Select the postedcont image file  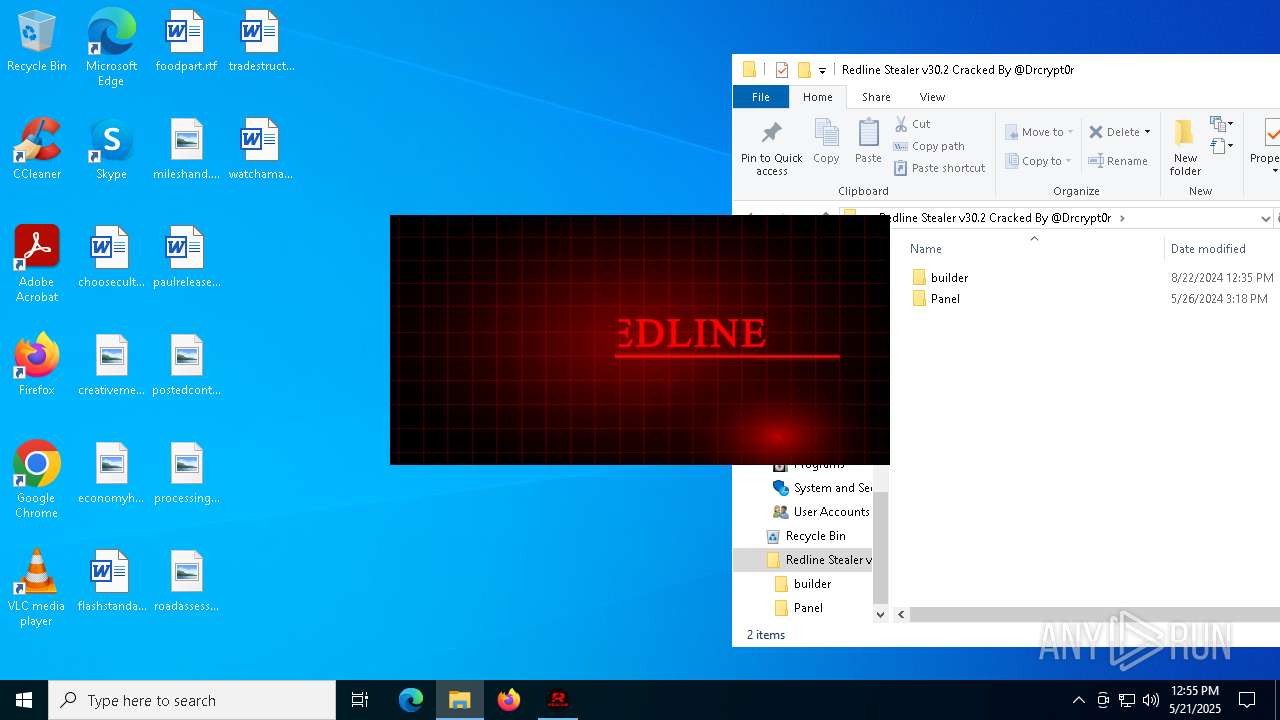186,366
